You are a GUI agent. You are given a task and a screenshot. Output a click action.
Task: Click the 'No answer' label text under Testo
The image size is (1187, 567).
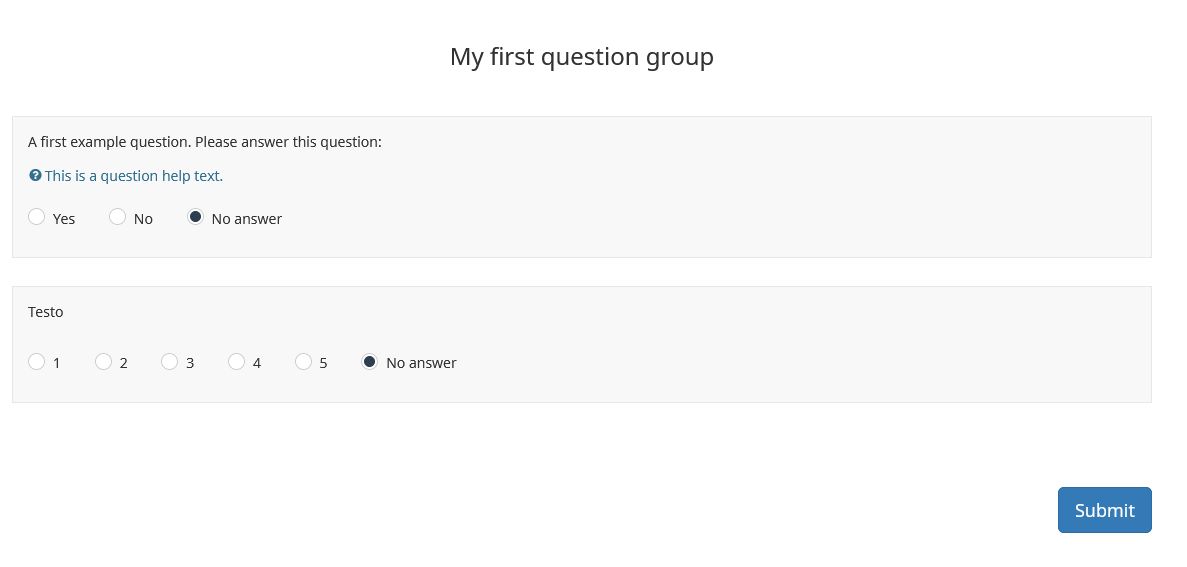[x=421, y=363]
